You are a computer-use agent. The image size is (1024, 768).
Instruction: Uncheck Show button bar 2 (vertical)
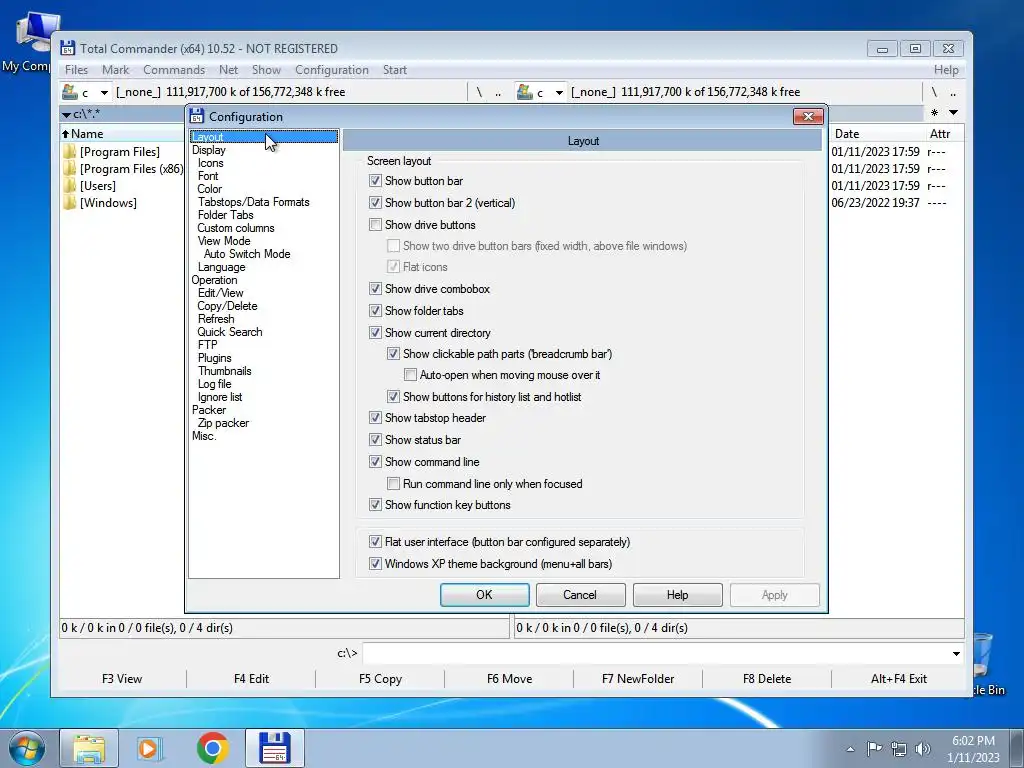375,202
